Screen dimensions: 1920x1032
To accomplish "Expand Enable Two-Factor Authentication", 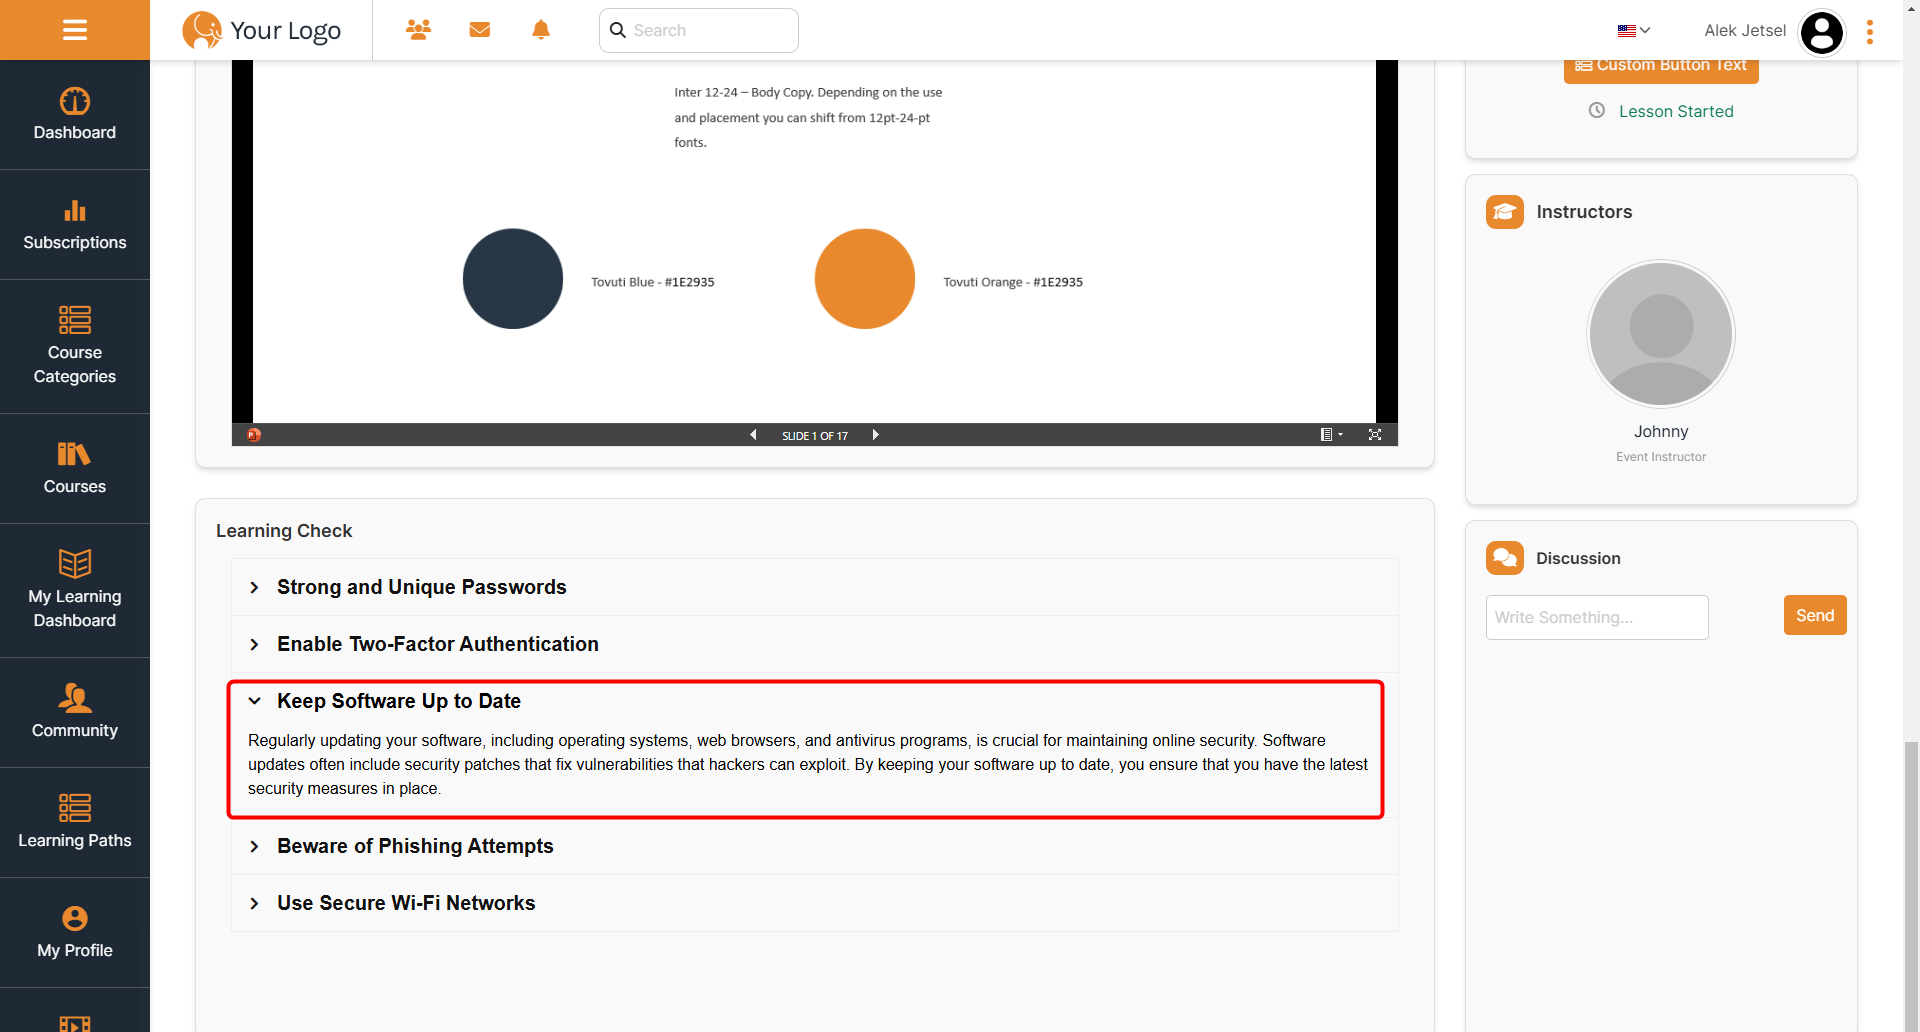I will coord(814,644).
